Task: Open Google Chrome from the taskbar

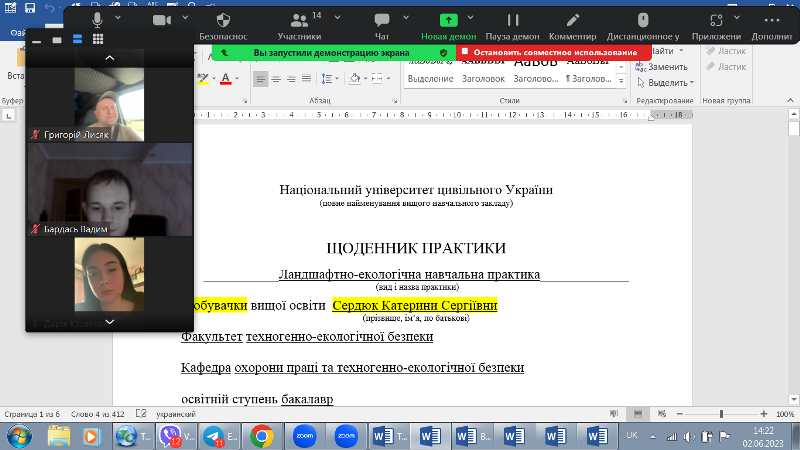Action: (x=262, y=436)
